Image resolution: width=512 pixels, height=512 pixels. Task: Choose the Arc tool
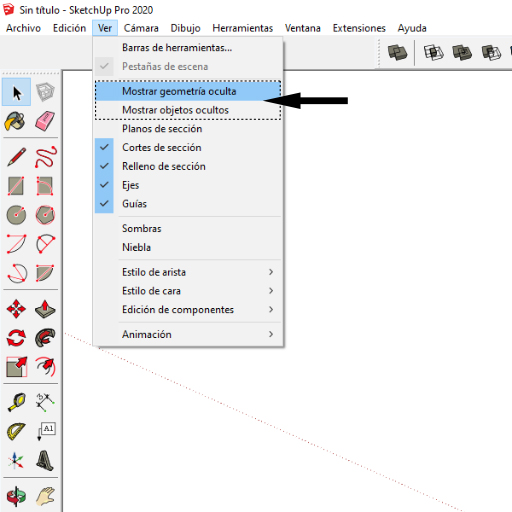pos(16,244)
